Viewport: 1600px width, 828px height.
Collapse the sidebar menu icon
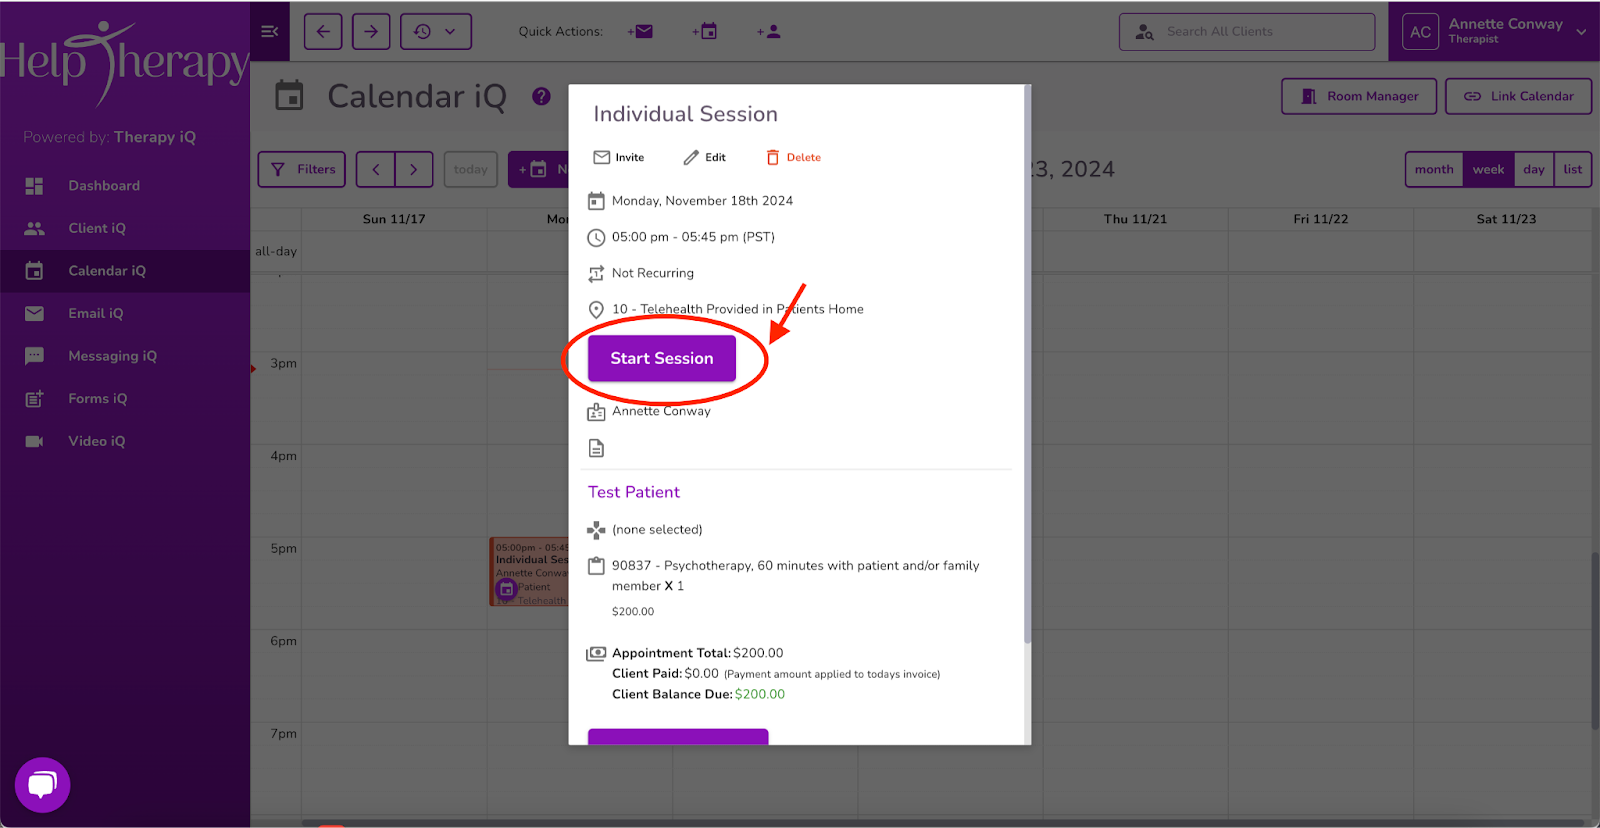(269, 31)
